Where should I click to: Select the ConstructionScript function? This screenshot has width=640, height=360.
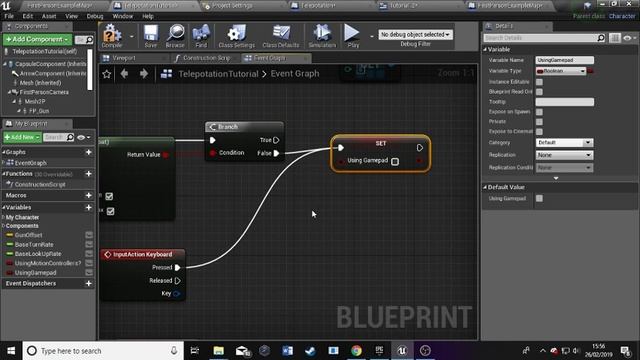coord(40,184)
